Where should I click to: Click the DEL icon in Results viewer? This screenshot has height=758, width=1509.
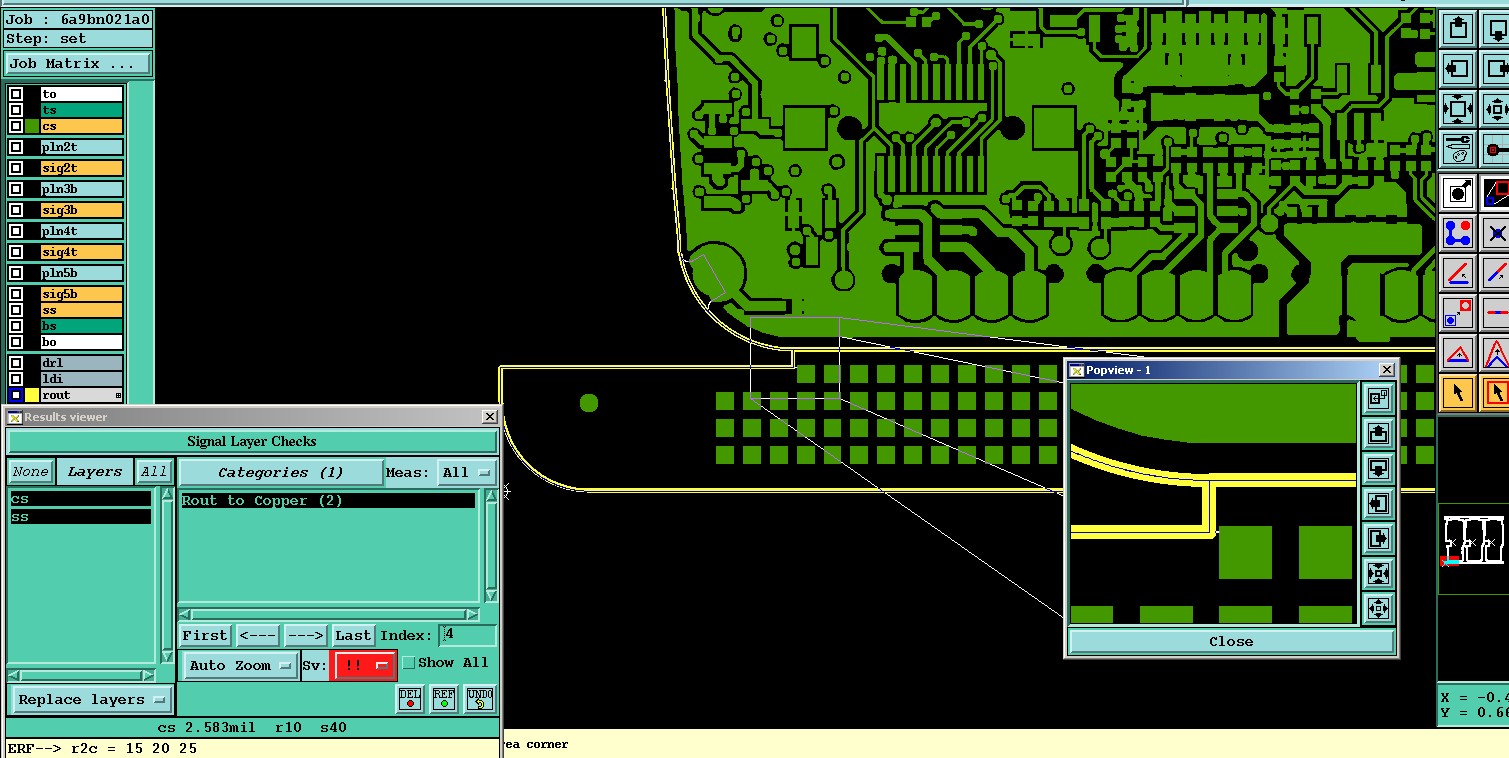[x=410, y=699]
